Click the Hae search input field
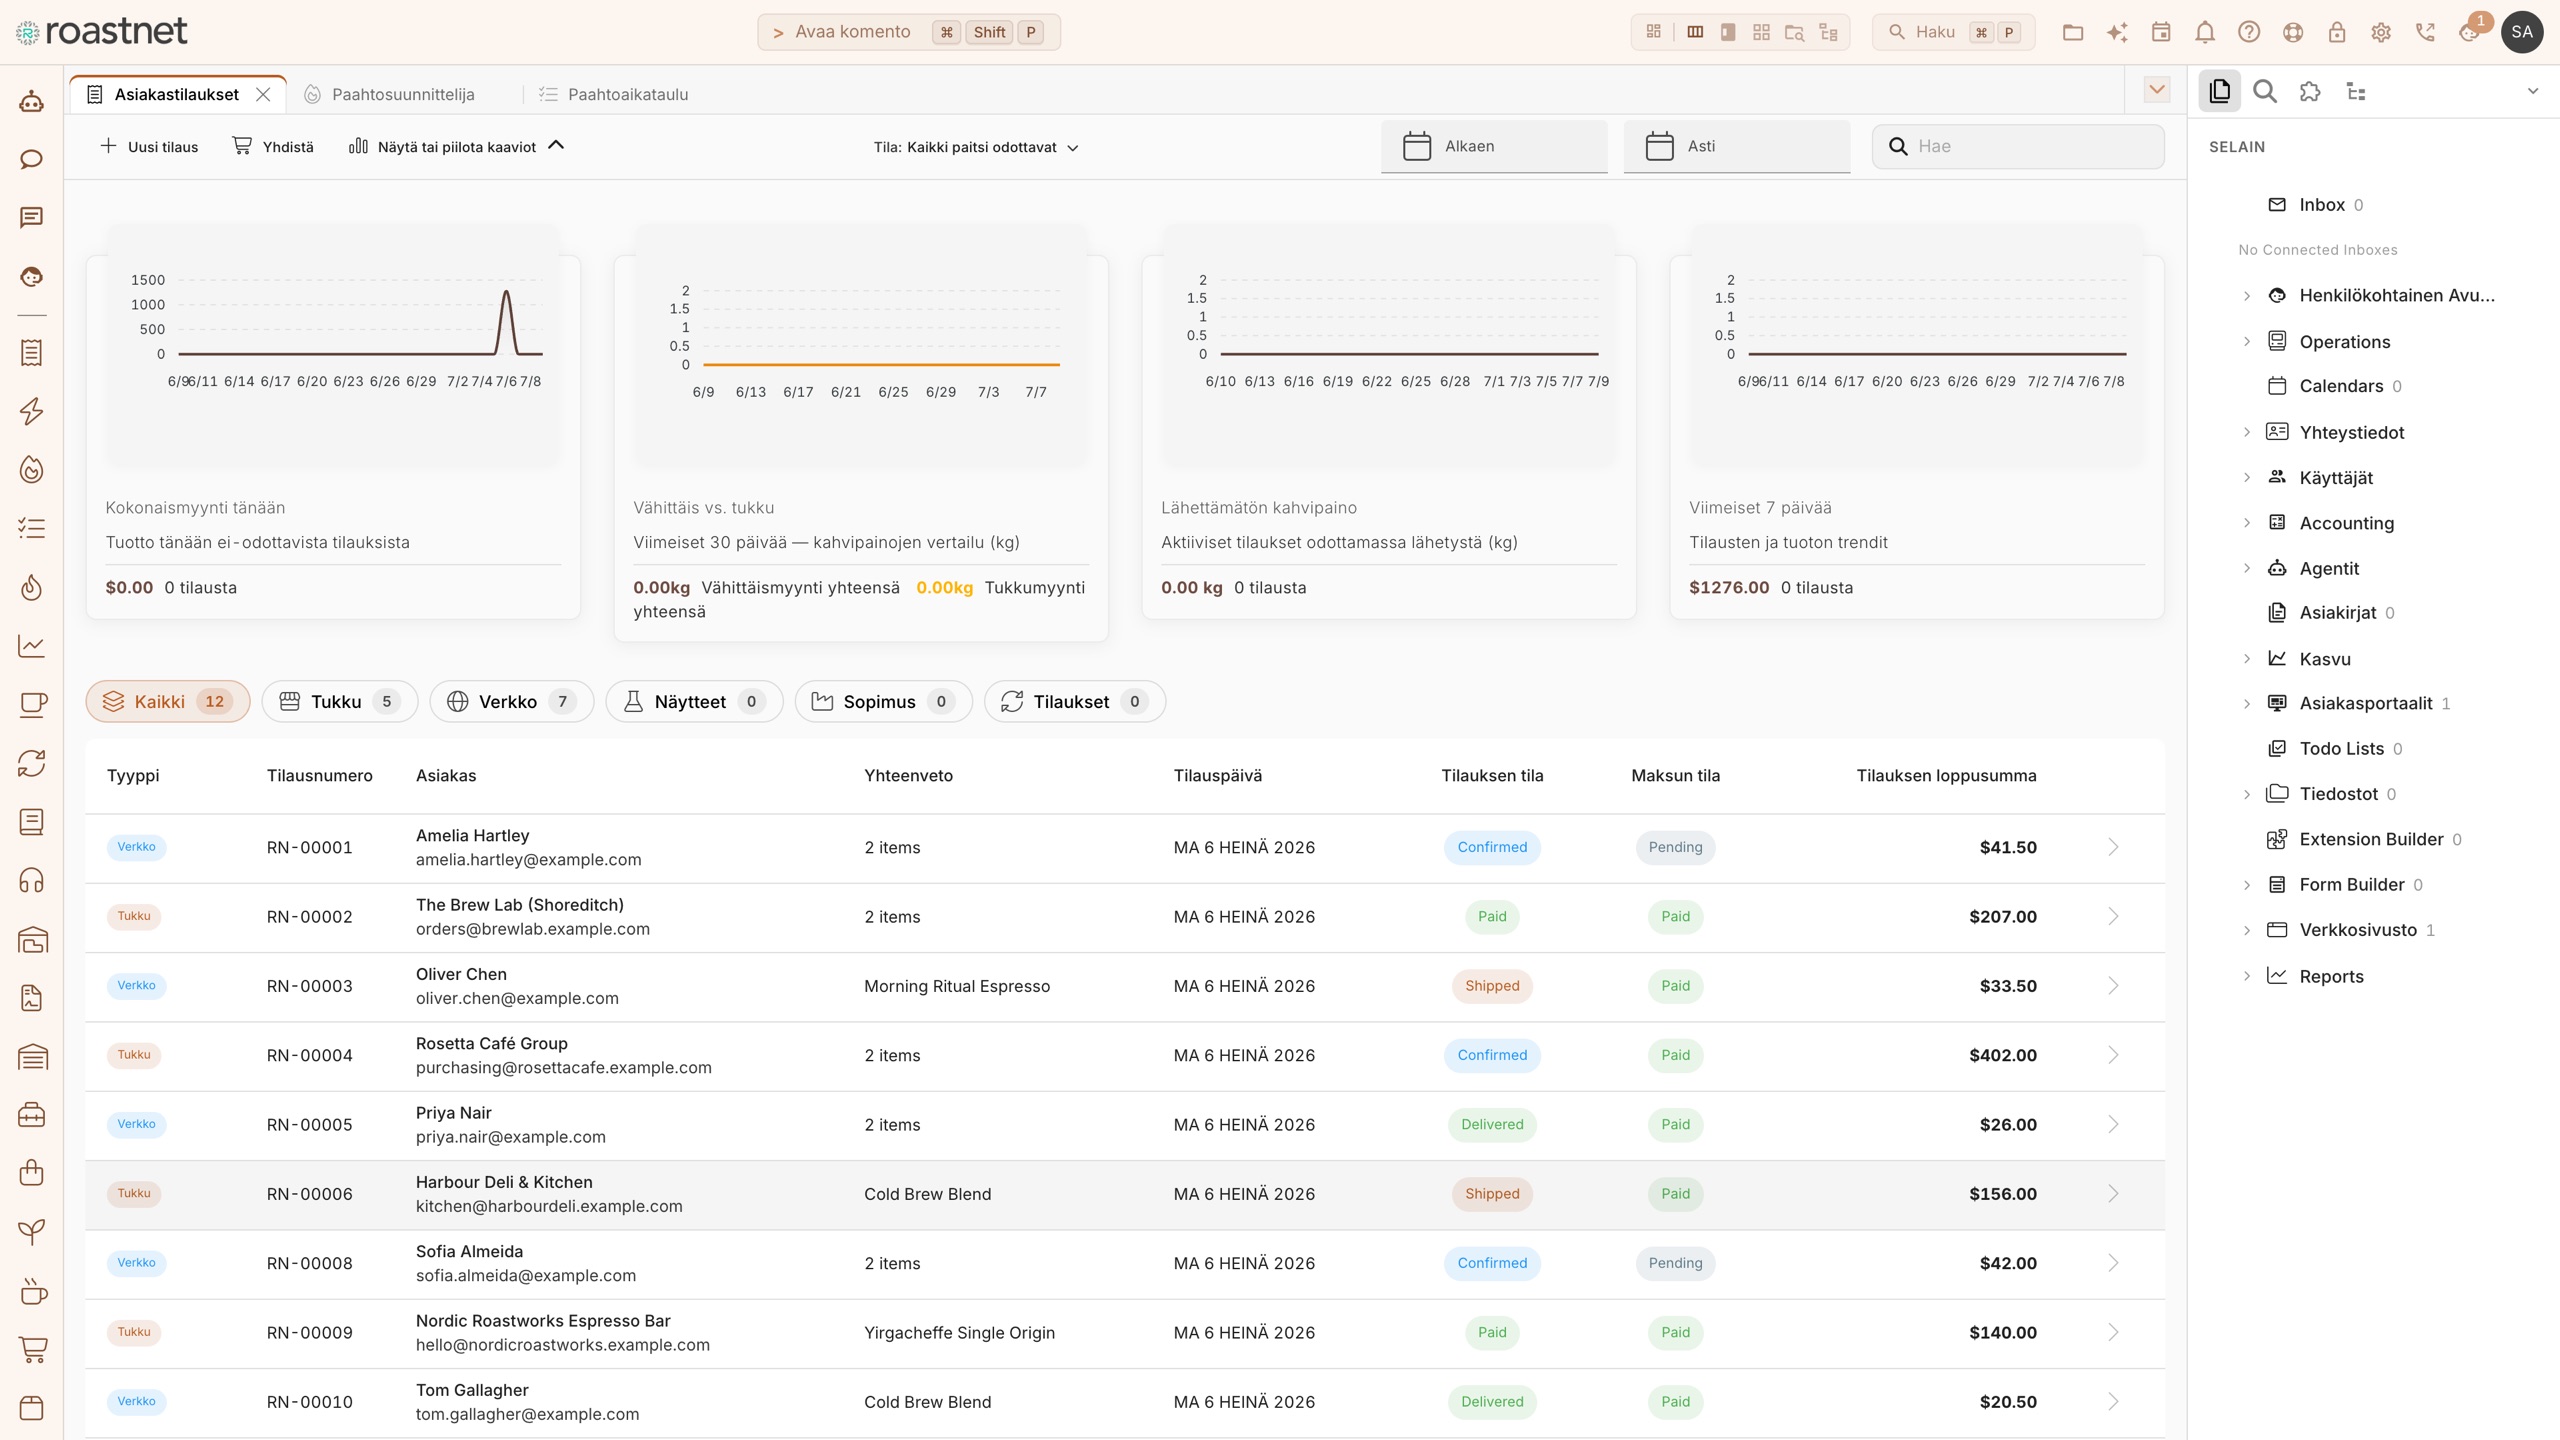Screen dimensions: 2560x1440 2018,147
